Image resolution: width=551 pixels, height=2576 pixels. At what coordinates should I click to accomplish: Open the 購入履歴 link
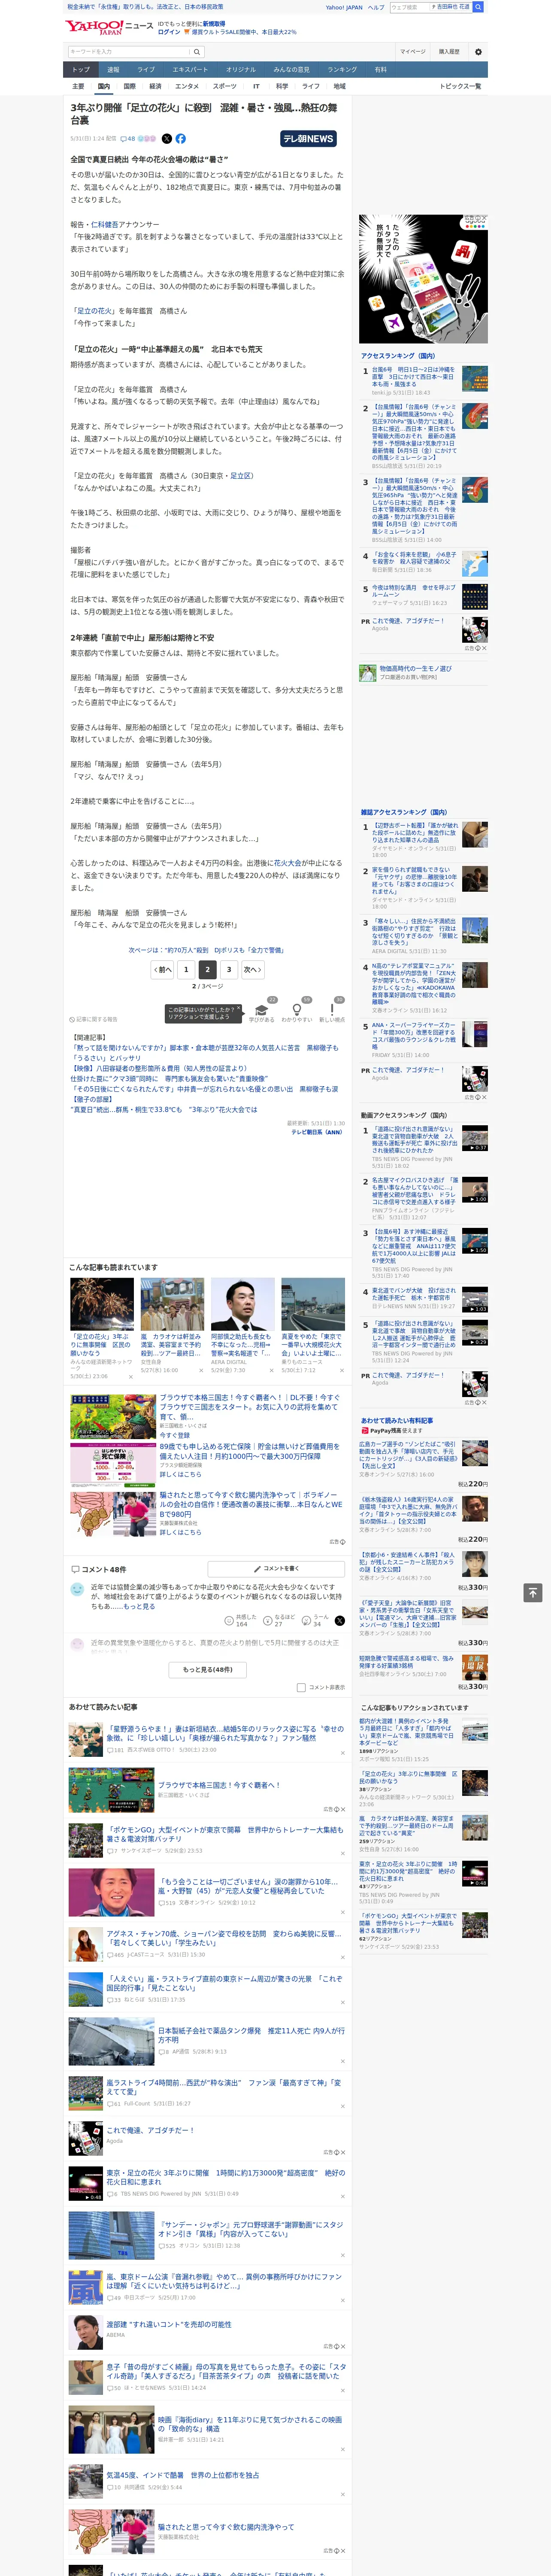(449, 52)
